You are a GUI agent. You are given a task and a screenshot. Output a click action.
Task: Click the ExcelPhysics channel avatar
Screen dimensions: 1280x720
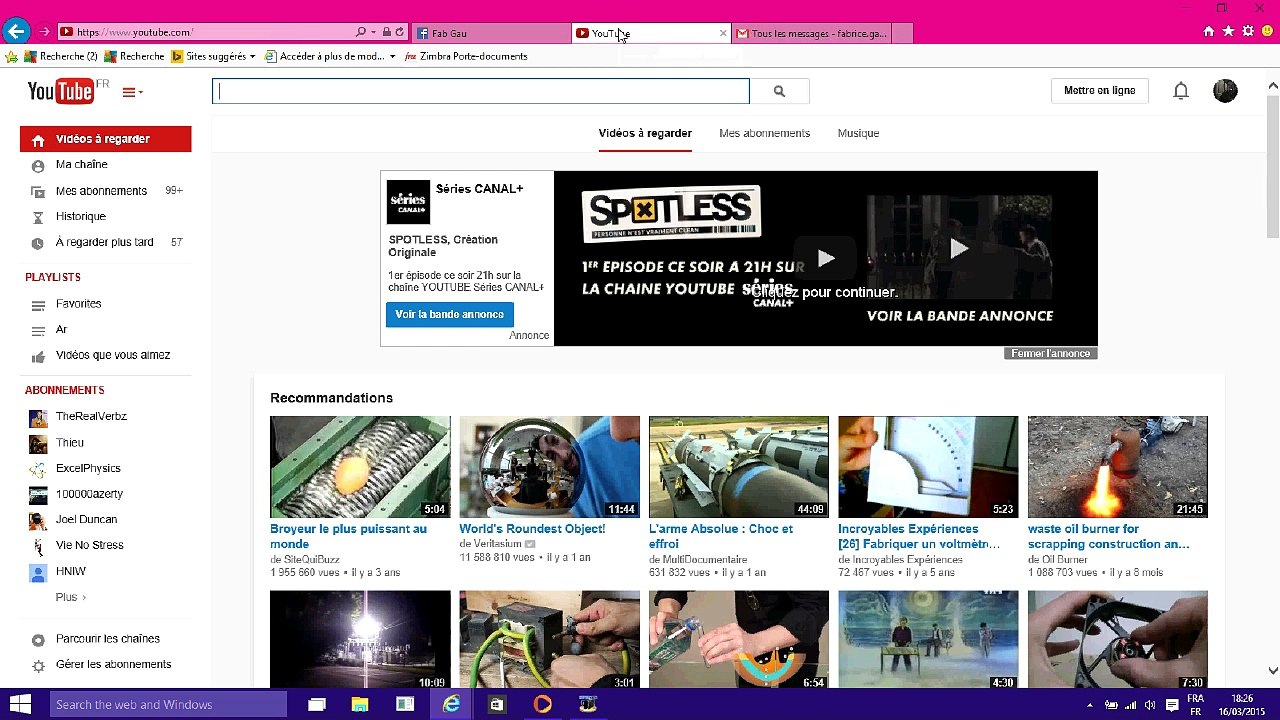click(x=38, y=469)
